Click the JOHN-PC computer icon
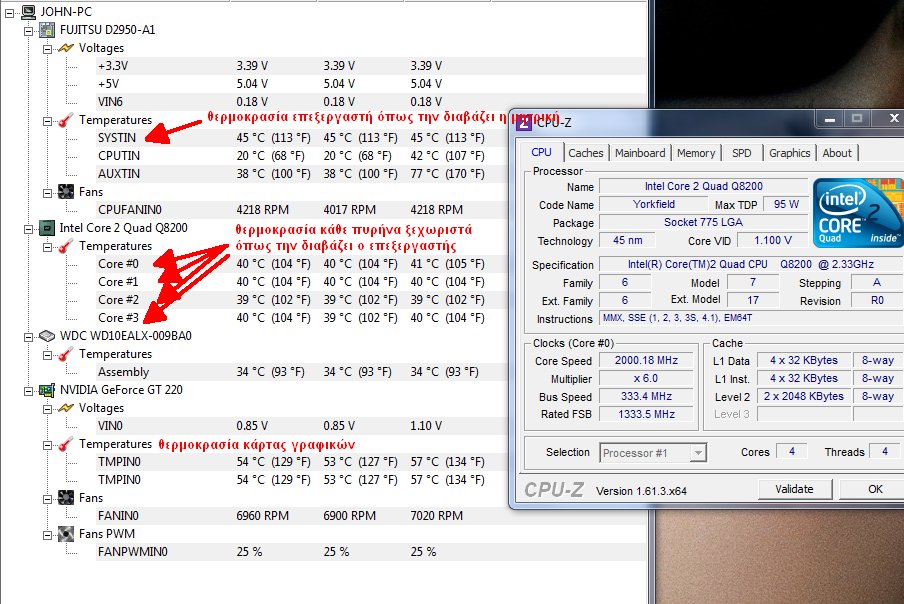 pyautogui.click(x=28, y=11)
